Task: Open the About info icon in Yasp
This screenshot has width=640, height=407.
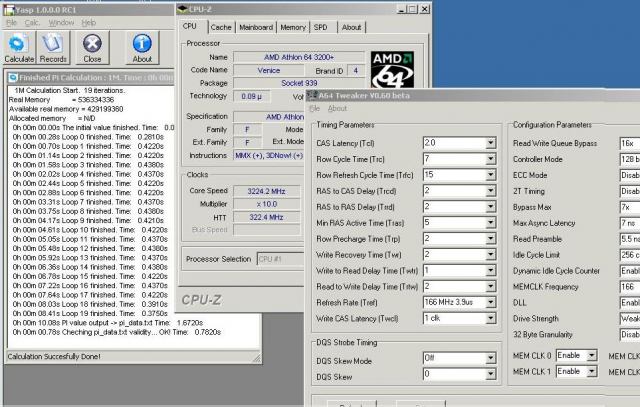Action: pos(142,48)
